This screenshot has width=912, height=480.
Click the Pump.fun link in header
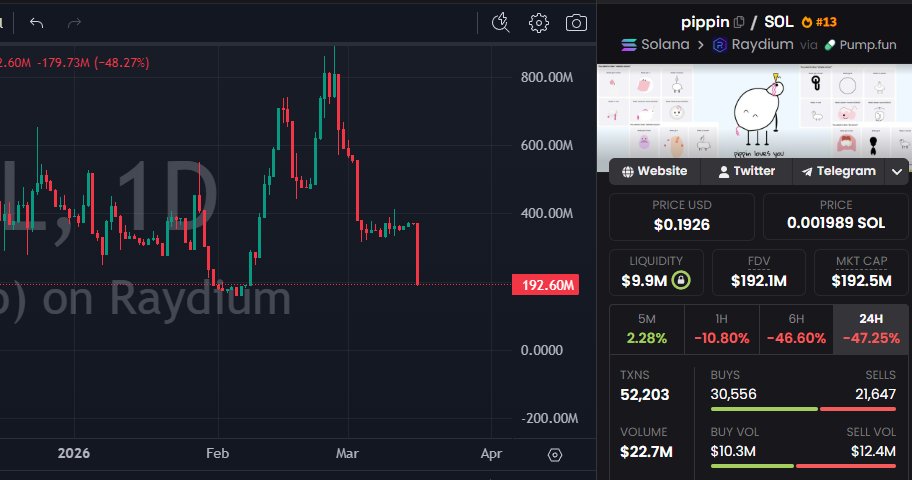click(x=860, y=45)
